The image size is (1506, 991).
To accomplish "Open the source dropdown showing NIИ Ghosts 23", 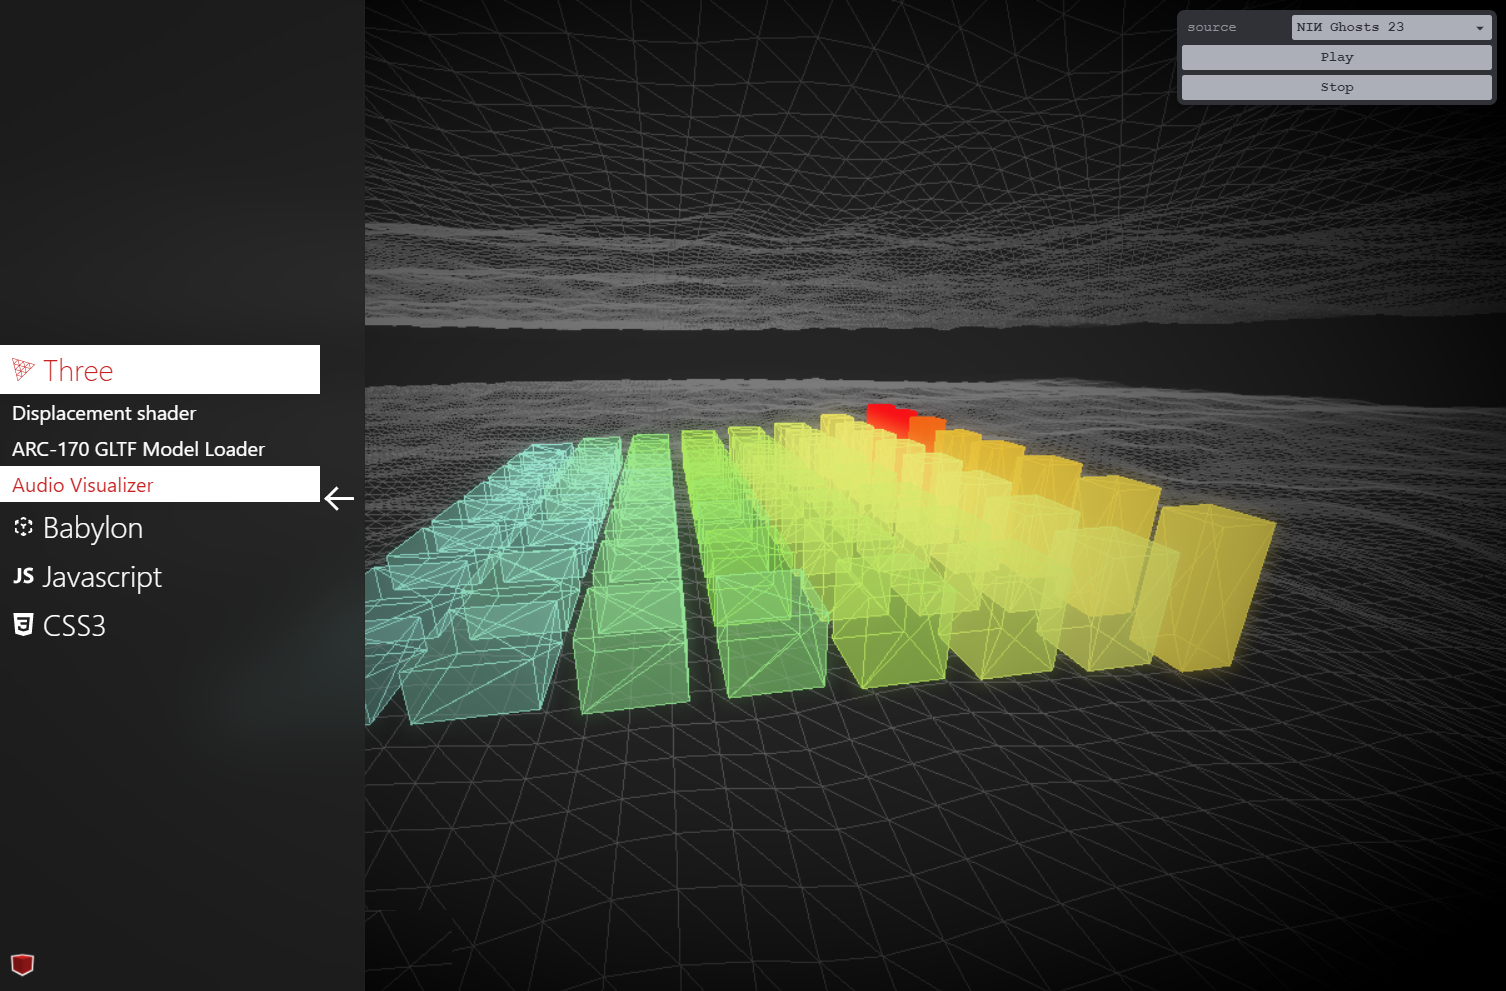I will click(1391, 27).
